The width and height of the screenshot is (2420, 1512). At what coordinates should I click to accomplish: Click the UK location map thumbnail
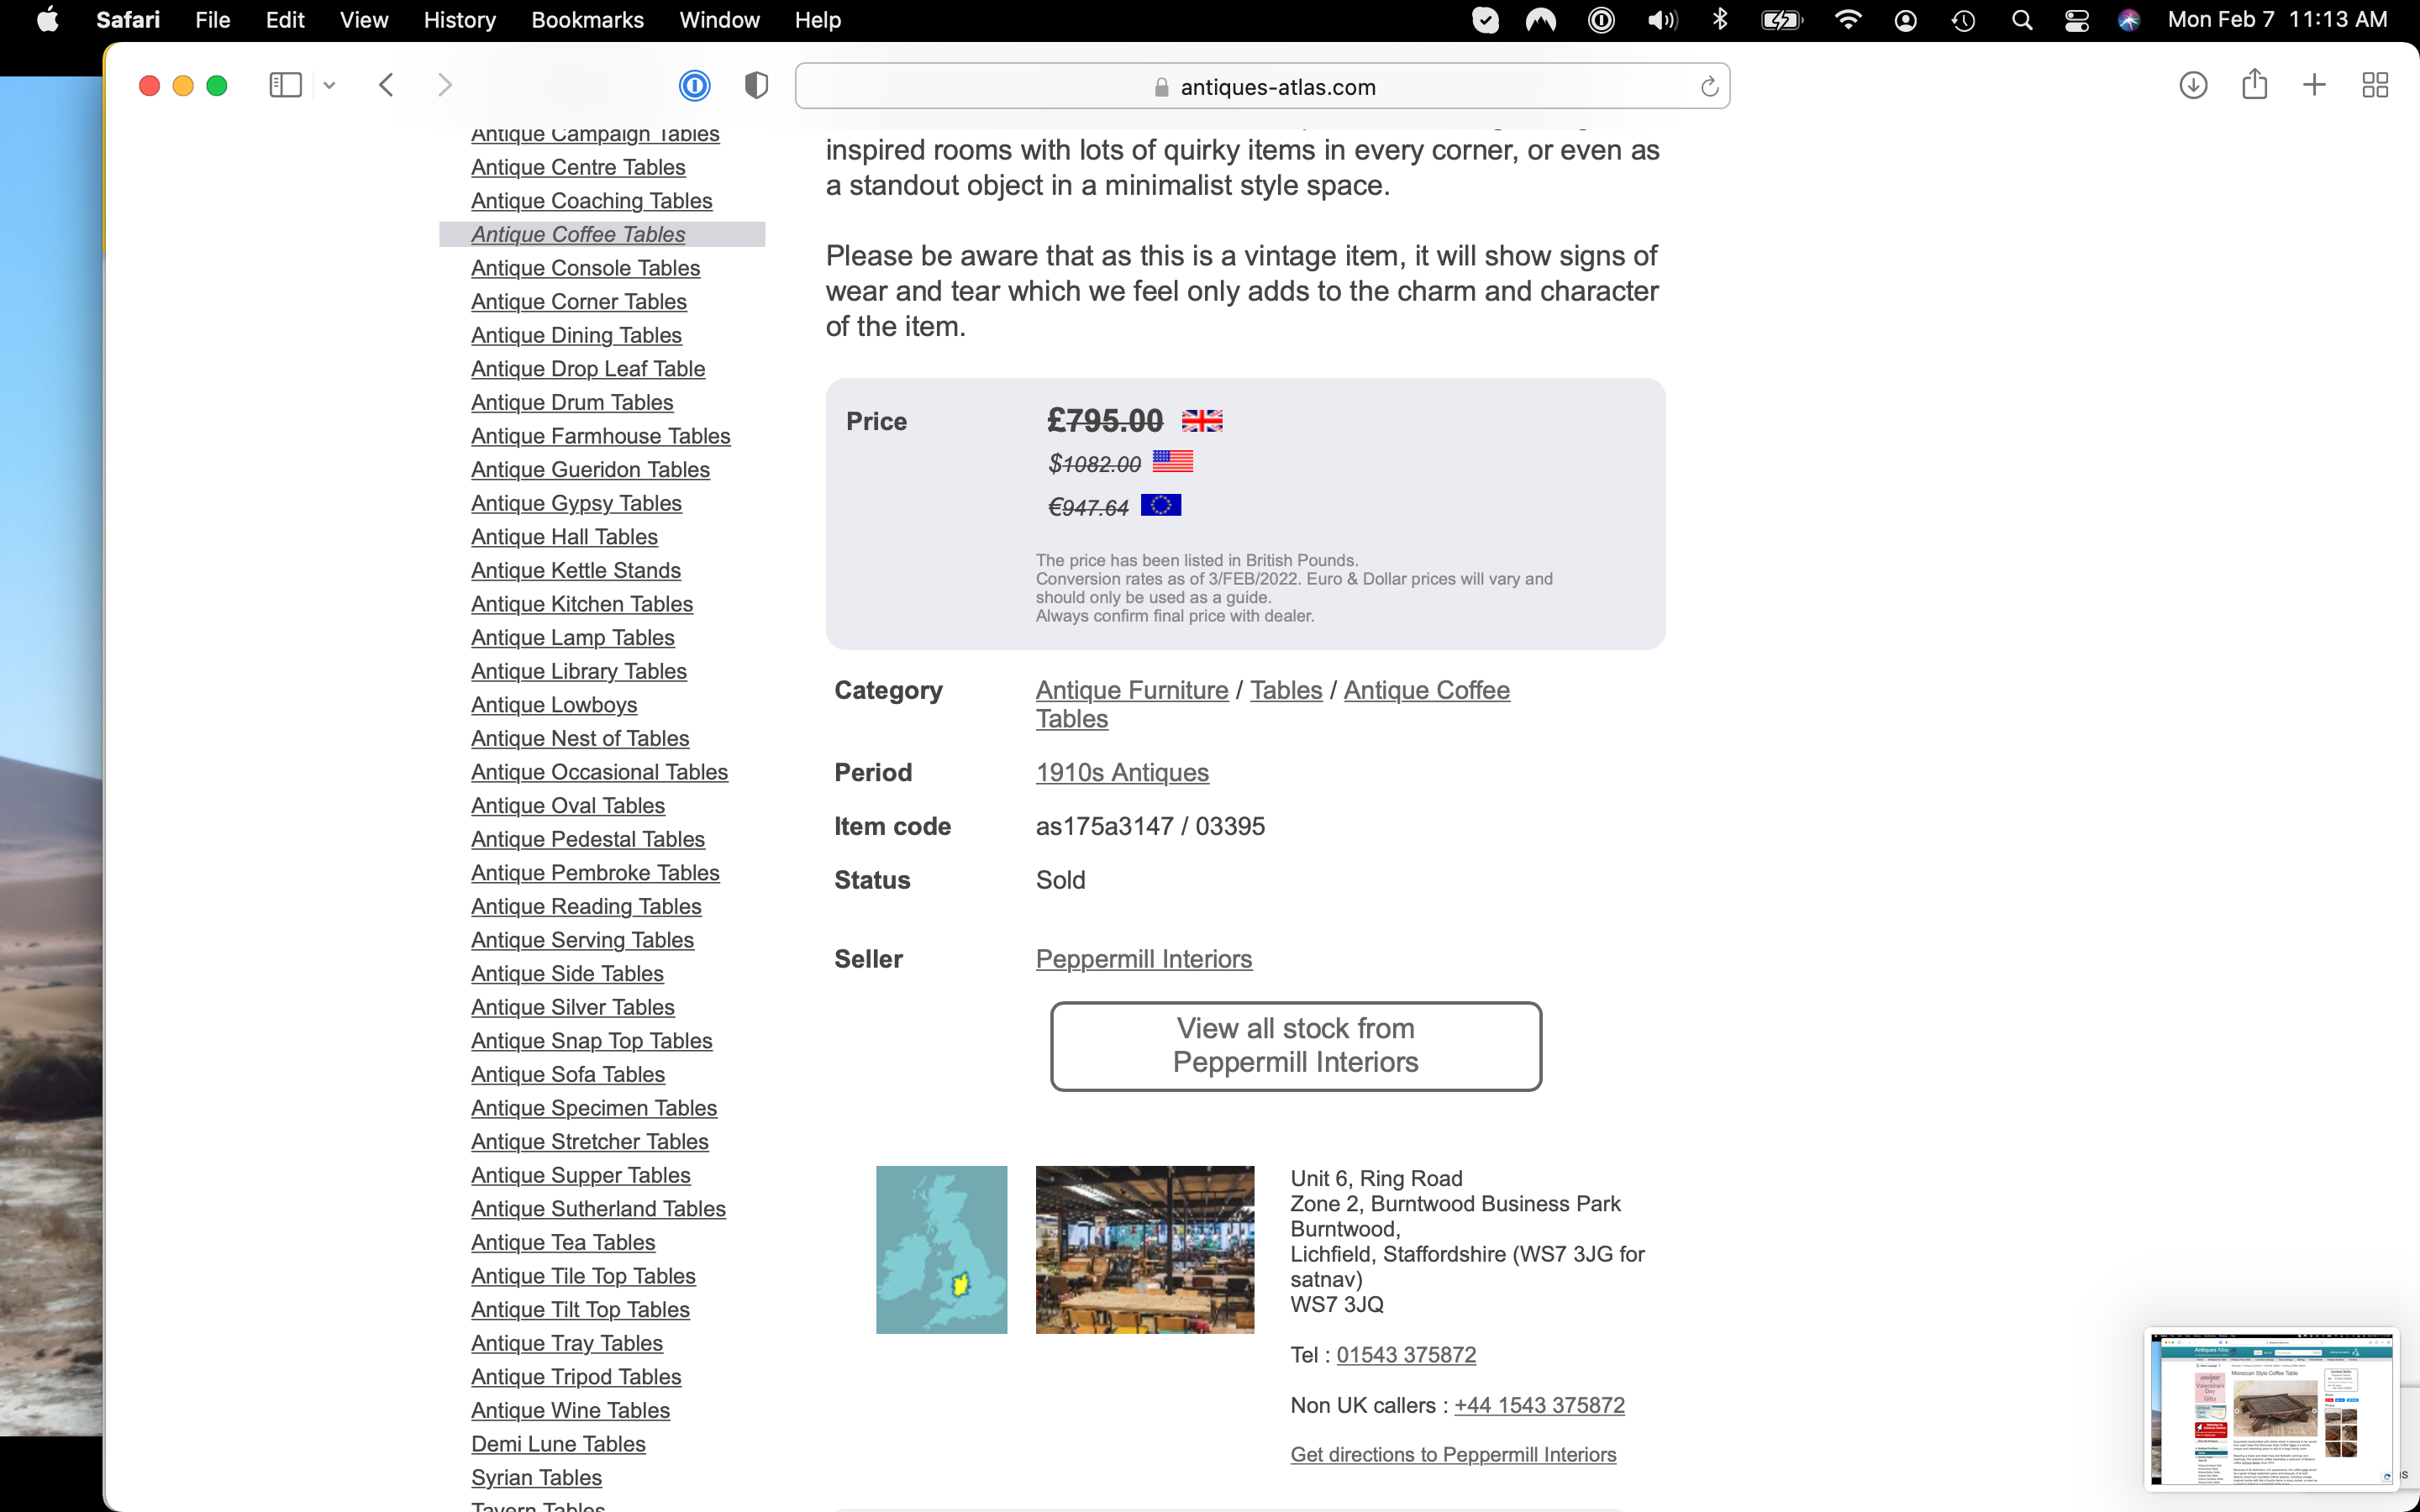pos(941,1249)
